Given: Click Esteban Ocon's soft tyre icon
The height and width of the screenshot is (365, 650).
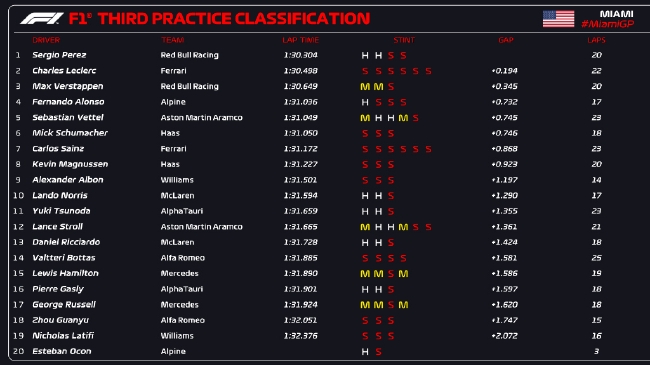Looking at the screenshot, I should [x=378, y=352].
